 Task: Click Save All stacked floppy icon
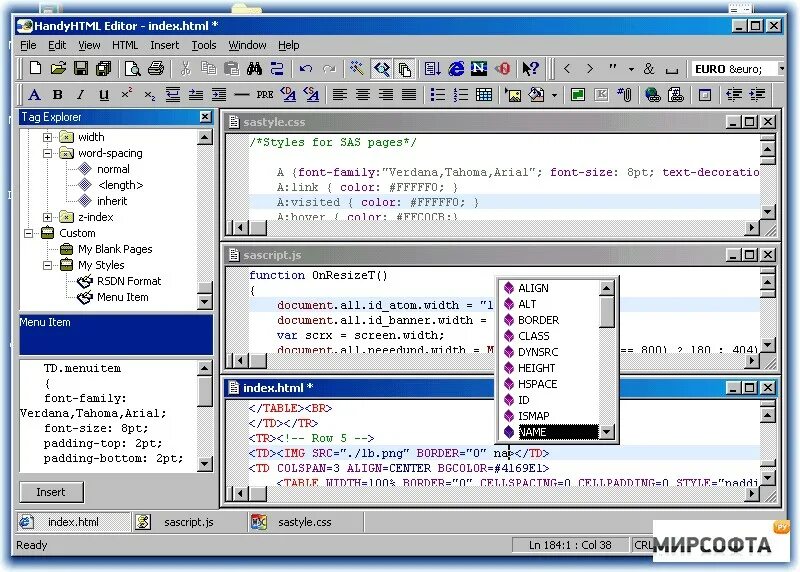[x=104, y=68]
